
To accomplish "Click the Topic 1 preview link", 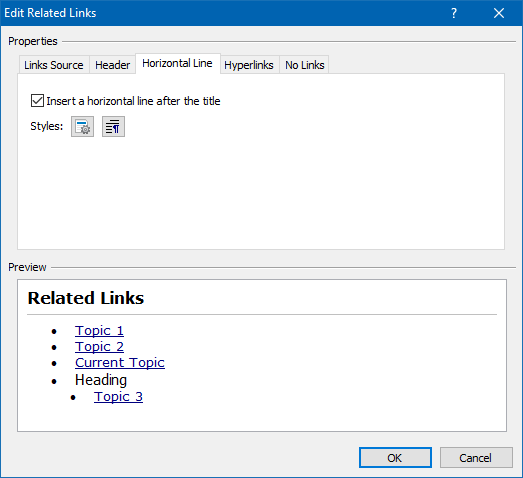I will pyautogui.click(x=99, y=331).
